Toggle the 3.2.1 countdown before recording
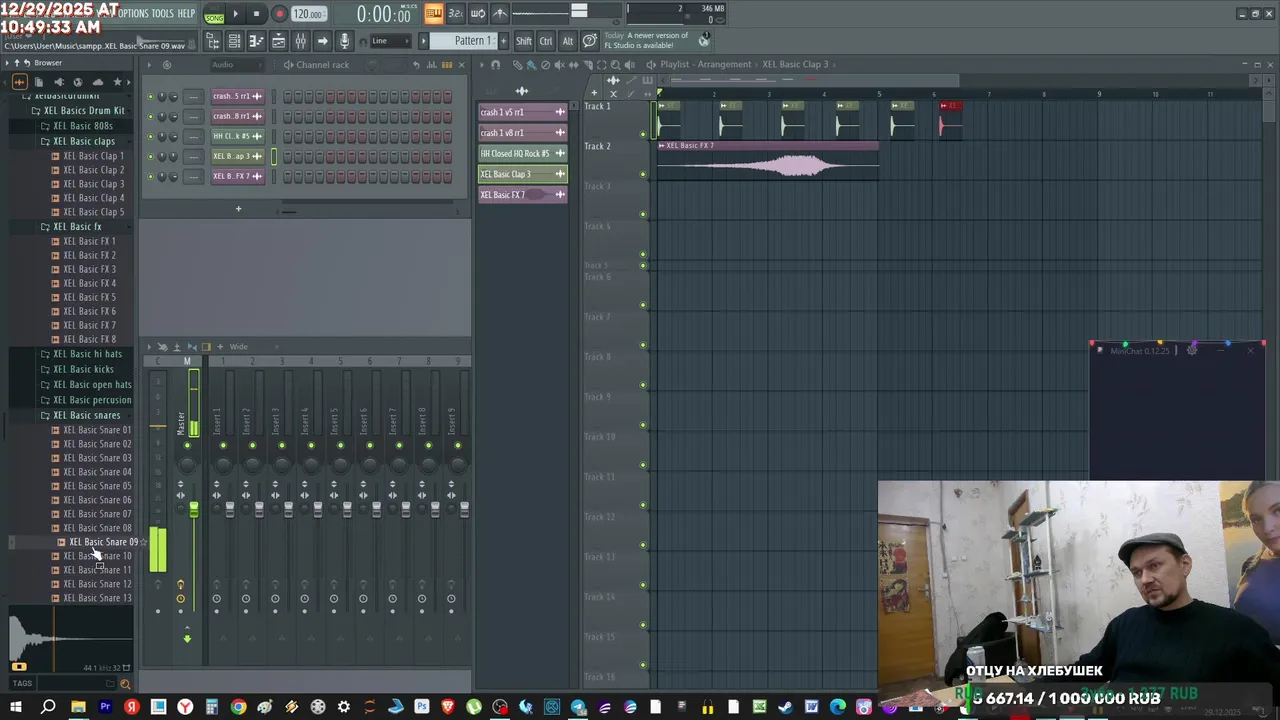This screenshot has width=1280, height=720. pyautogui.click(x=455, y=14)
